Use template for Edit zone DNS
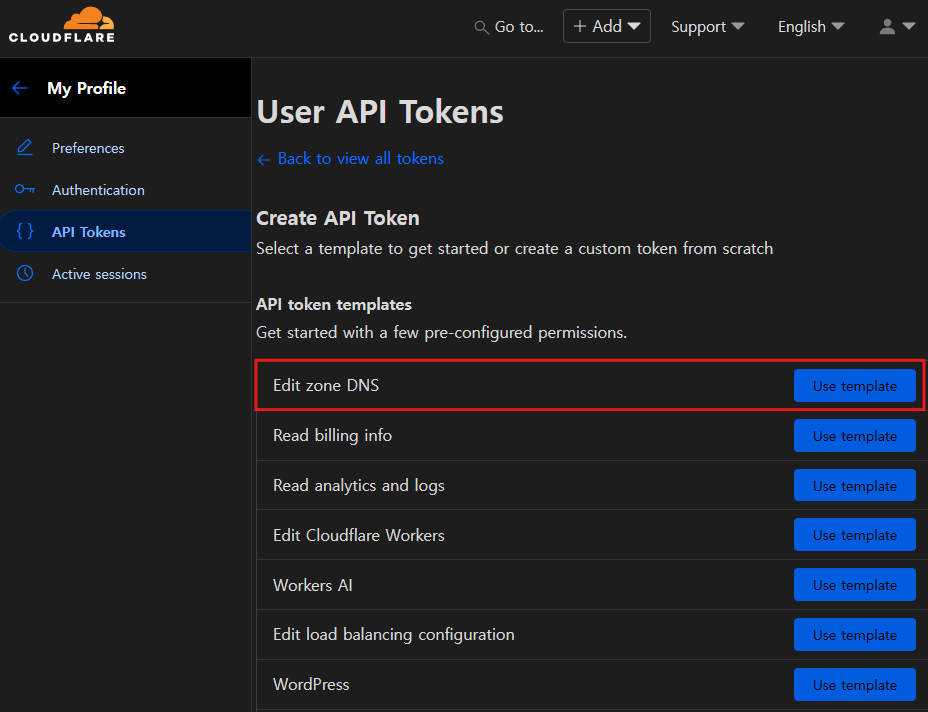Screen dimensions: 928x712 (x=855, y=386)
